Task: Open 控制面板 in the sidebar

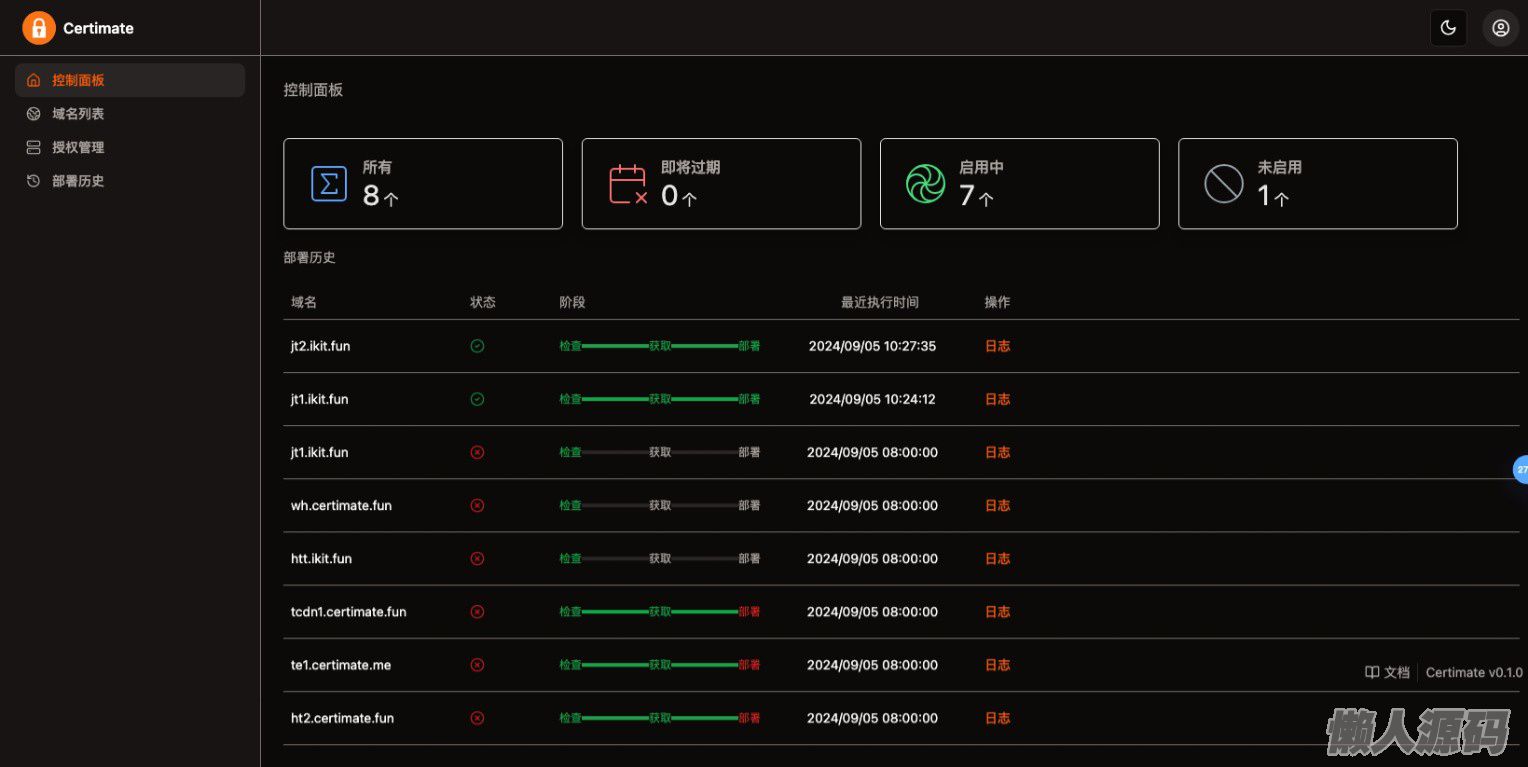Action: pyautogui.click(x=78, y=80)
